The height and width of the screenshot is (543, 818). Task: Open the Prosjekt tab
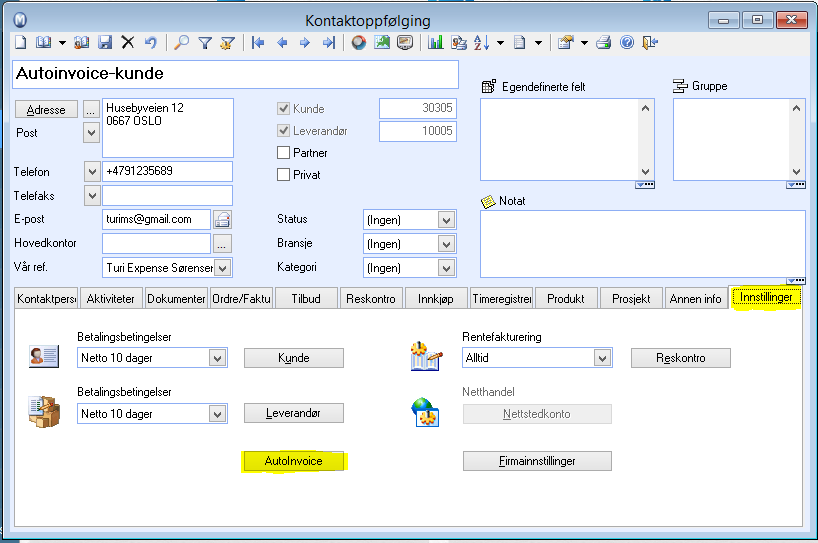coord(631,299)
